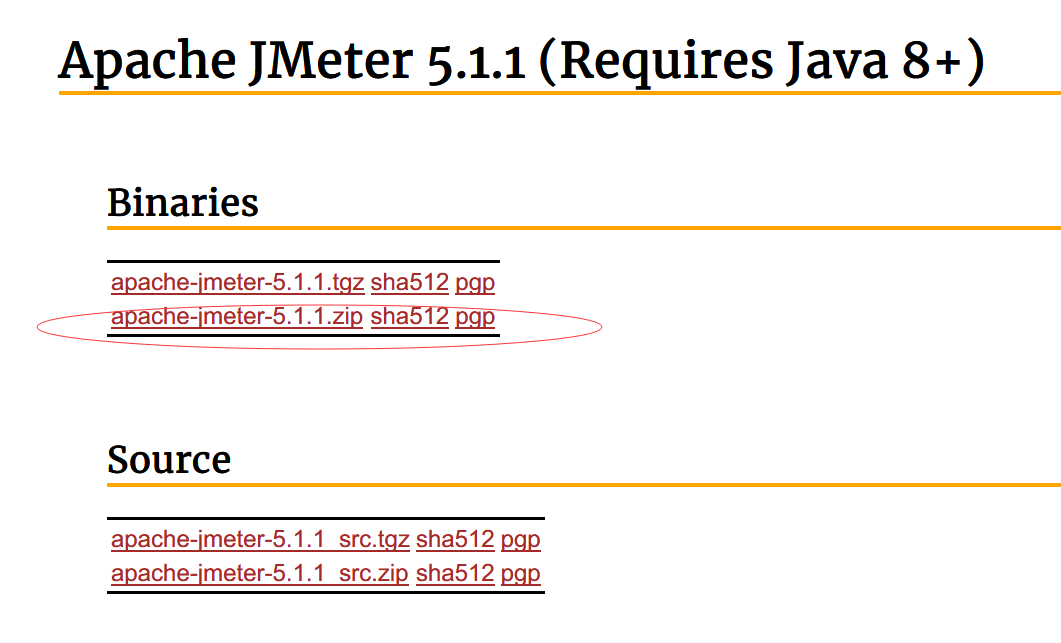
Task: Click the red oval annotation outline
Action: point(601,326)
